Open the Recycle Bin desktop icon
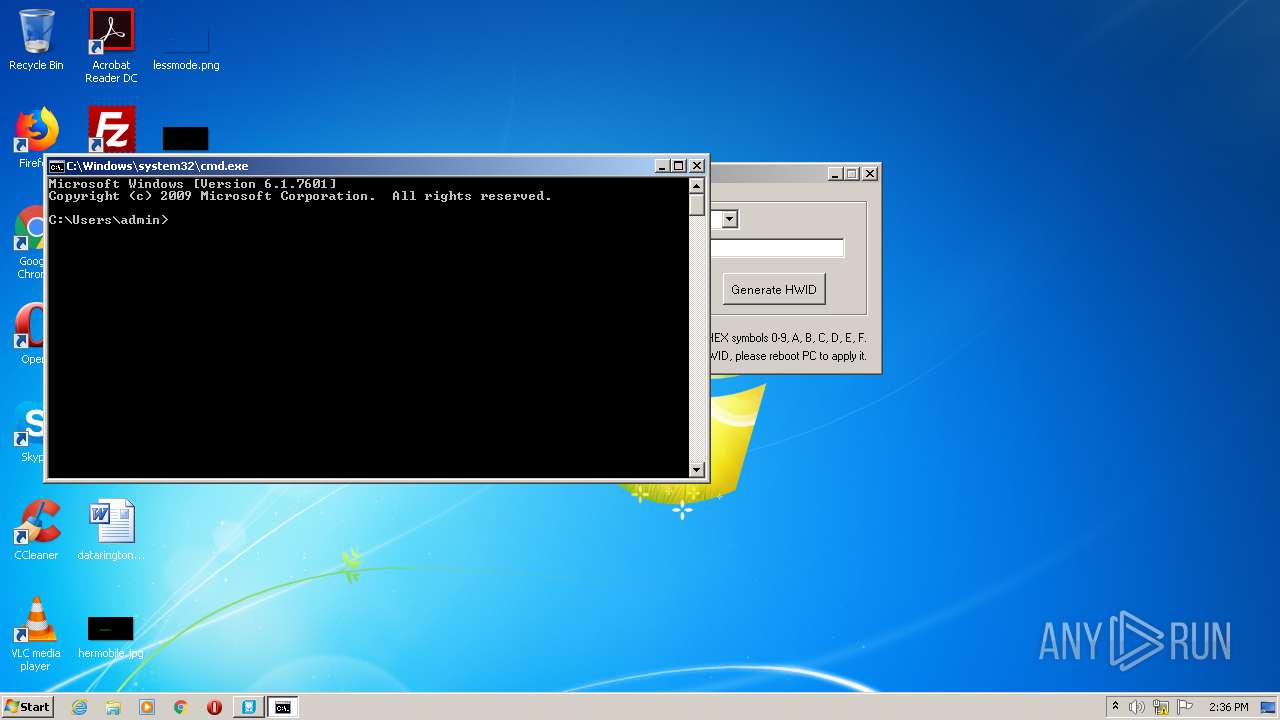 (36, 40)
